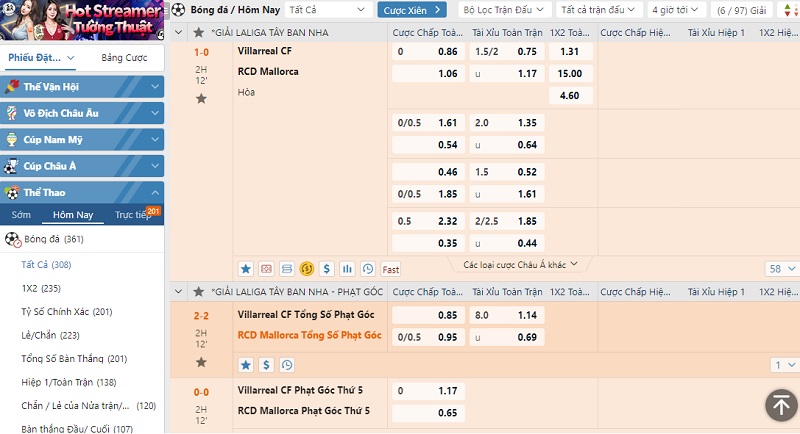Select the Hôm Nay tab
This screenshot has width=800, height=434.
pos(73,215)
